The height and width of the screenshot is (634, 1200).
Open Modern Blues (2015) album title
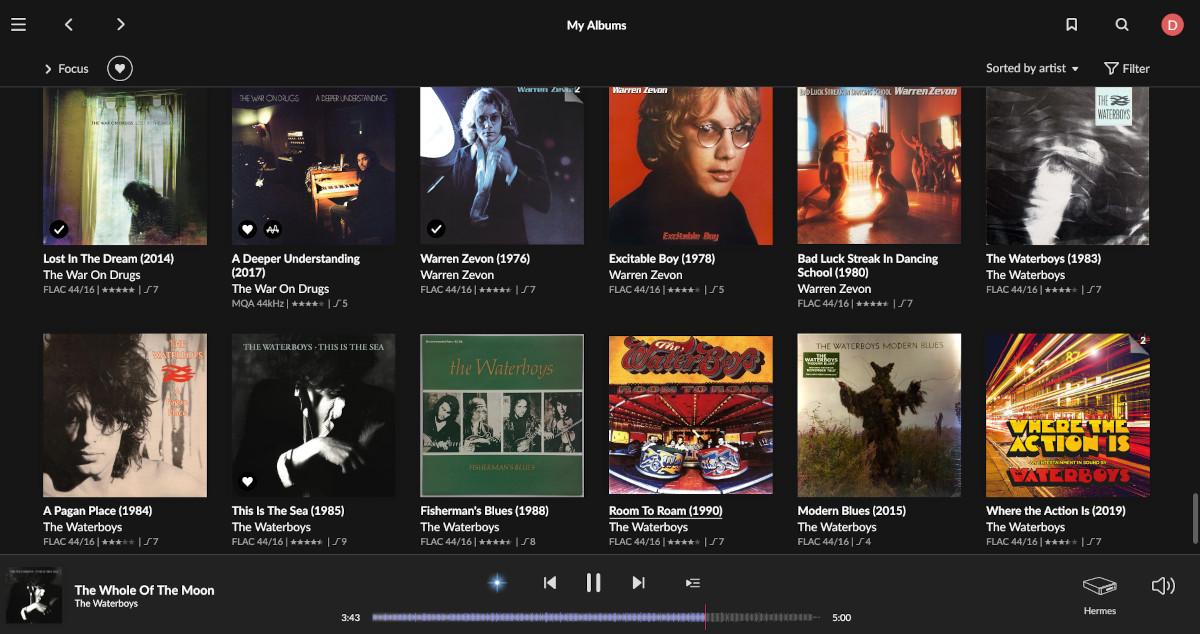[x=852, y=510]
